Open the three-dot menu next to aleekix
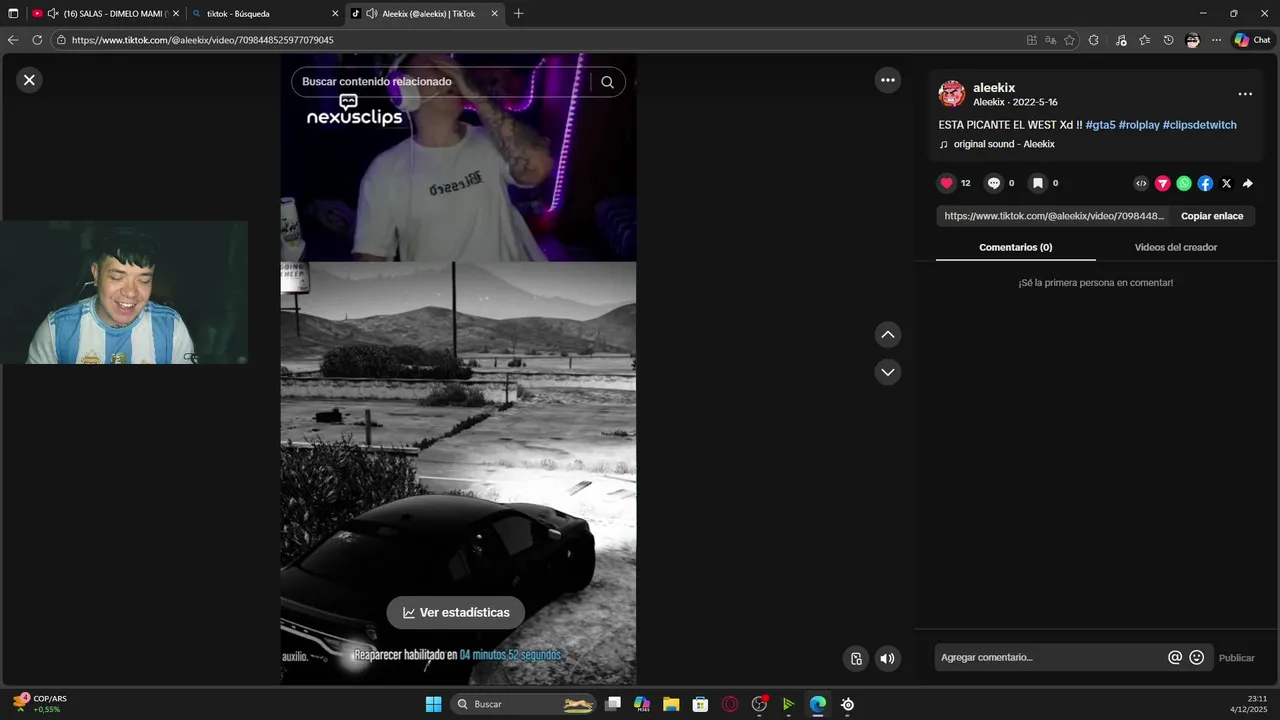The height and width of the screenshot is (720, 1280). [1245, 94]
